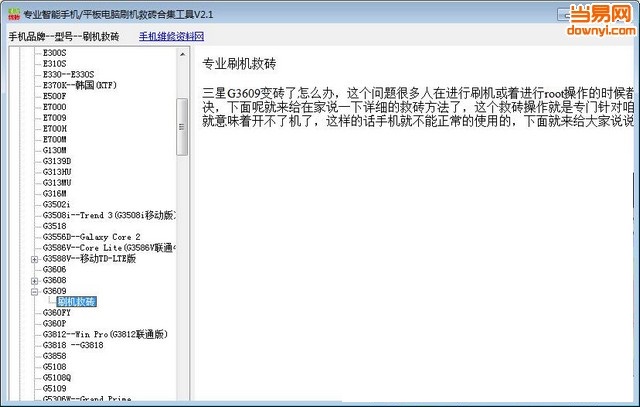Click the G360FY model entry
Viewport: 640px width, 407px height.
57,313
